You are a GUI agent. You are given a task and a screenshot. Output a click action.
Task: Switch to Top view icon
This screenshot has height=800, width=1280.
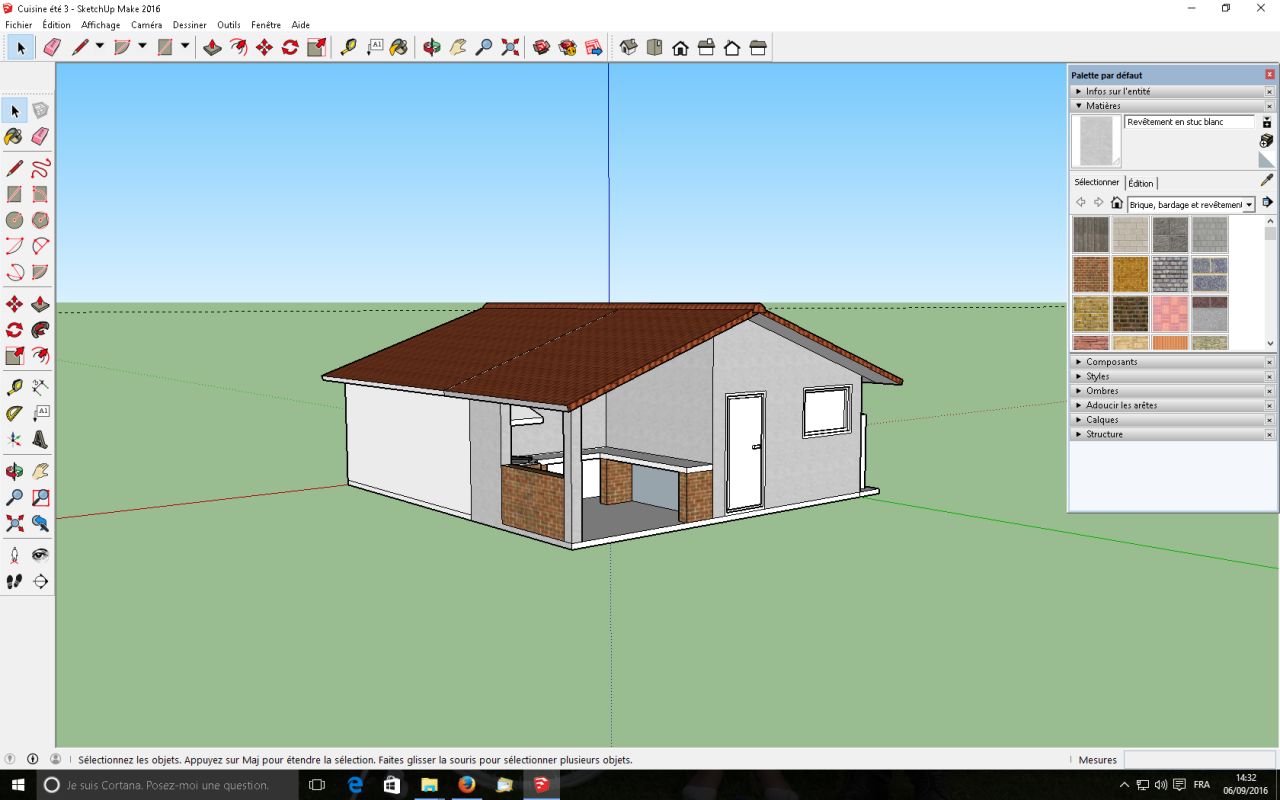654,47
